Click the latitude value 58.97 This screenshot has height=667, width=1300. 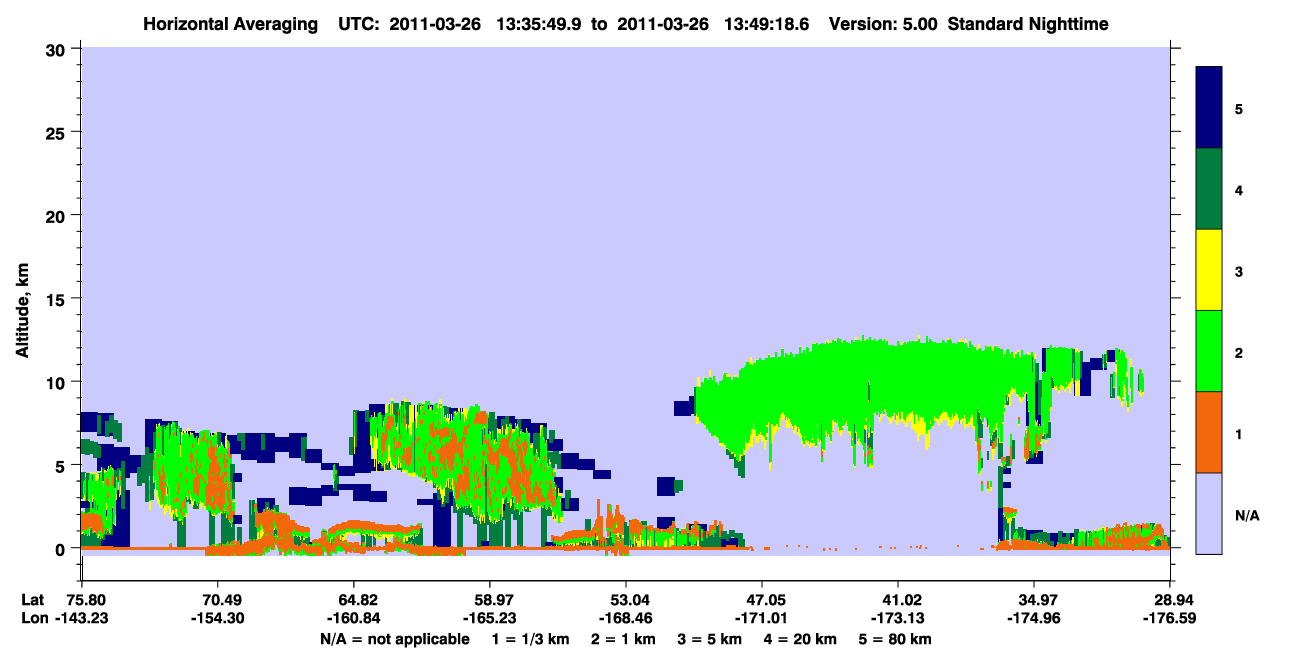tap(490, 600)
